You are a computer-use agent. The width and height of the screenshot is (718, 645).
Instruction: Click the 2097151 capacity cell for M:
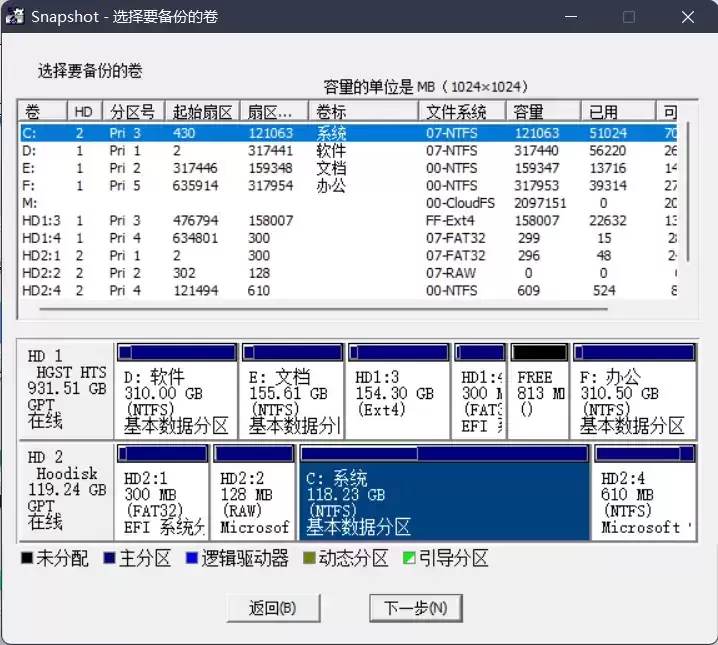point(540,203)
